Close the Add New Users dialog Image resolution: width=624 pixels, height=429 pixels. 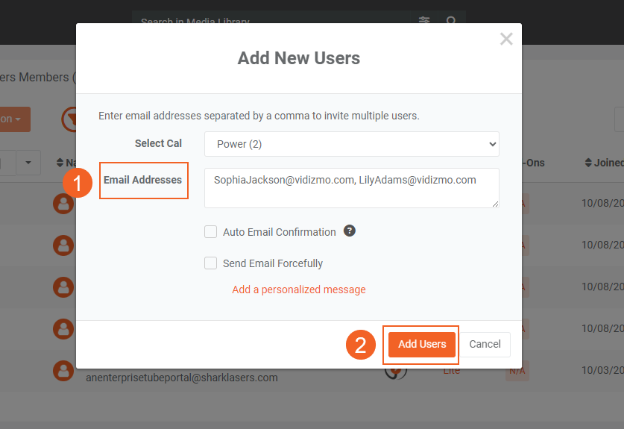506,39
